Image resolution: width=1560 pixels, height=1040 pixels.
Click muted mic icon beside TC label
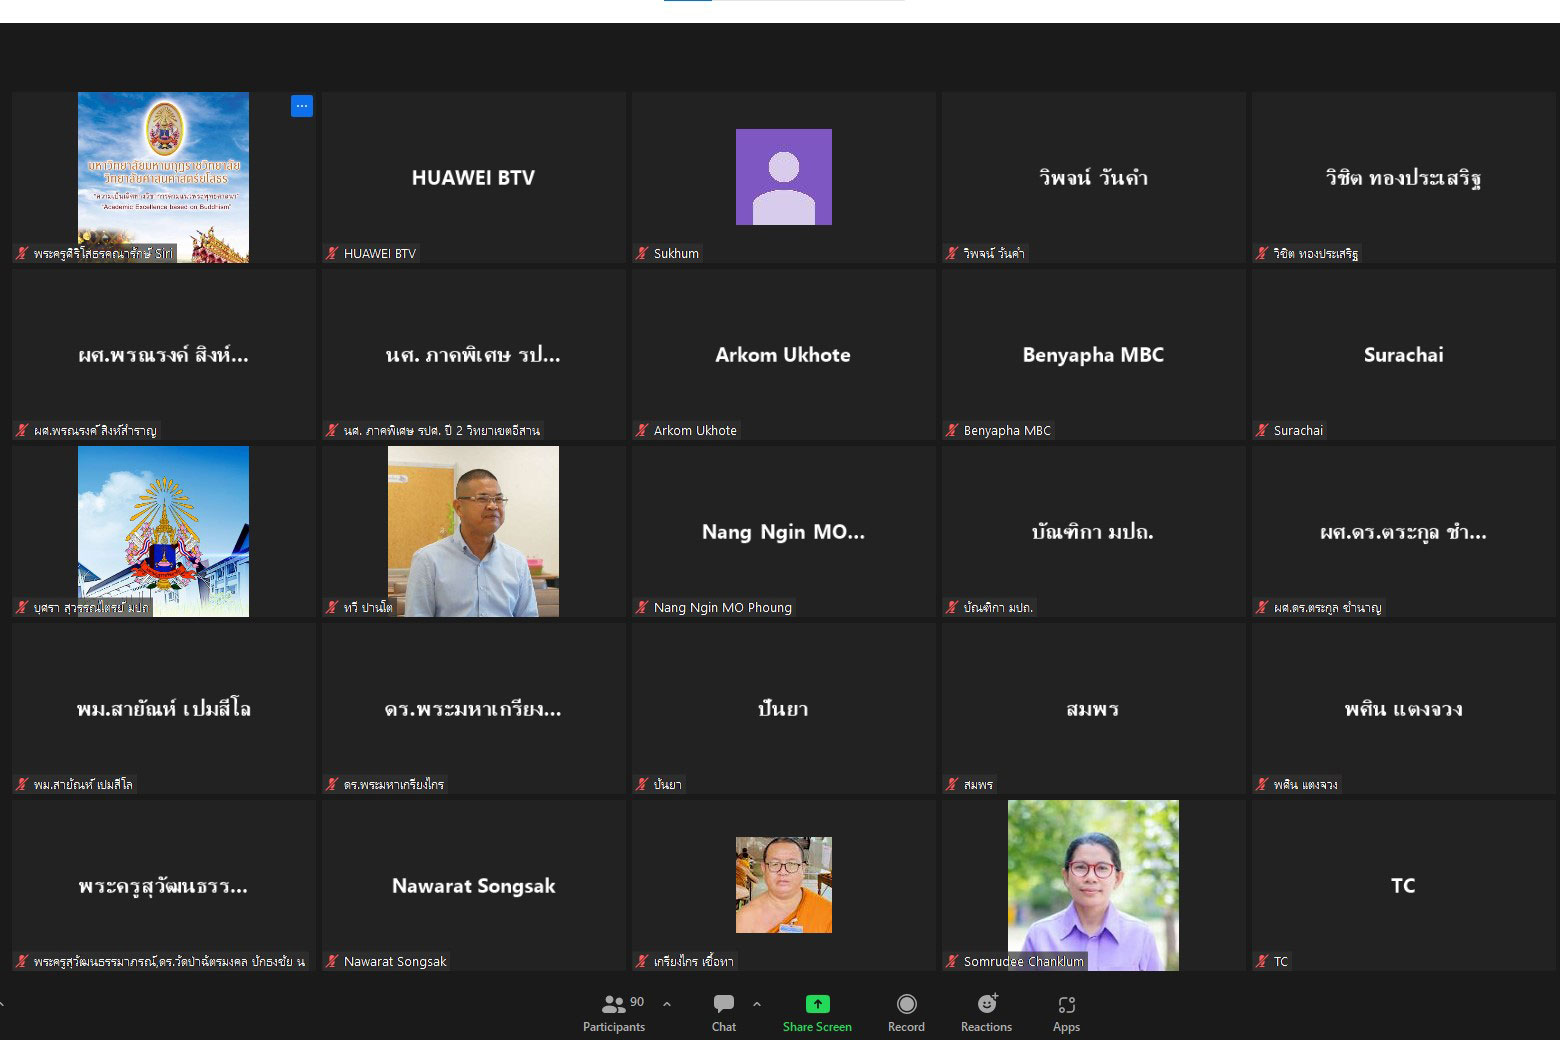coord(1262,962)
